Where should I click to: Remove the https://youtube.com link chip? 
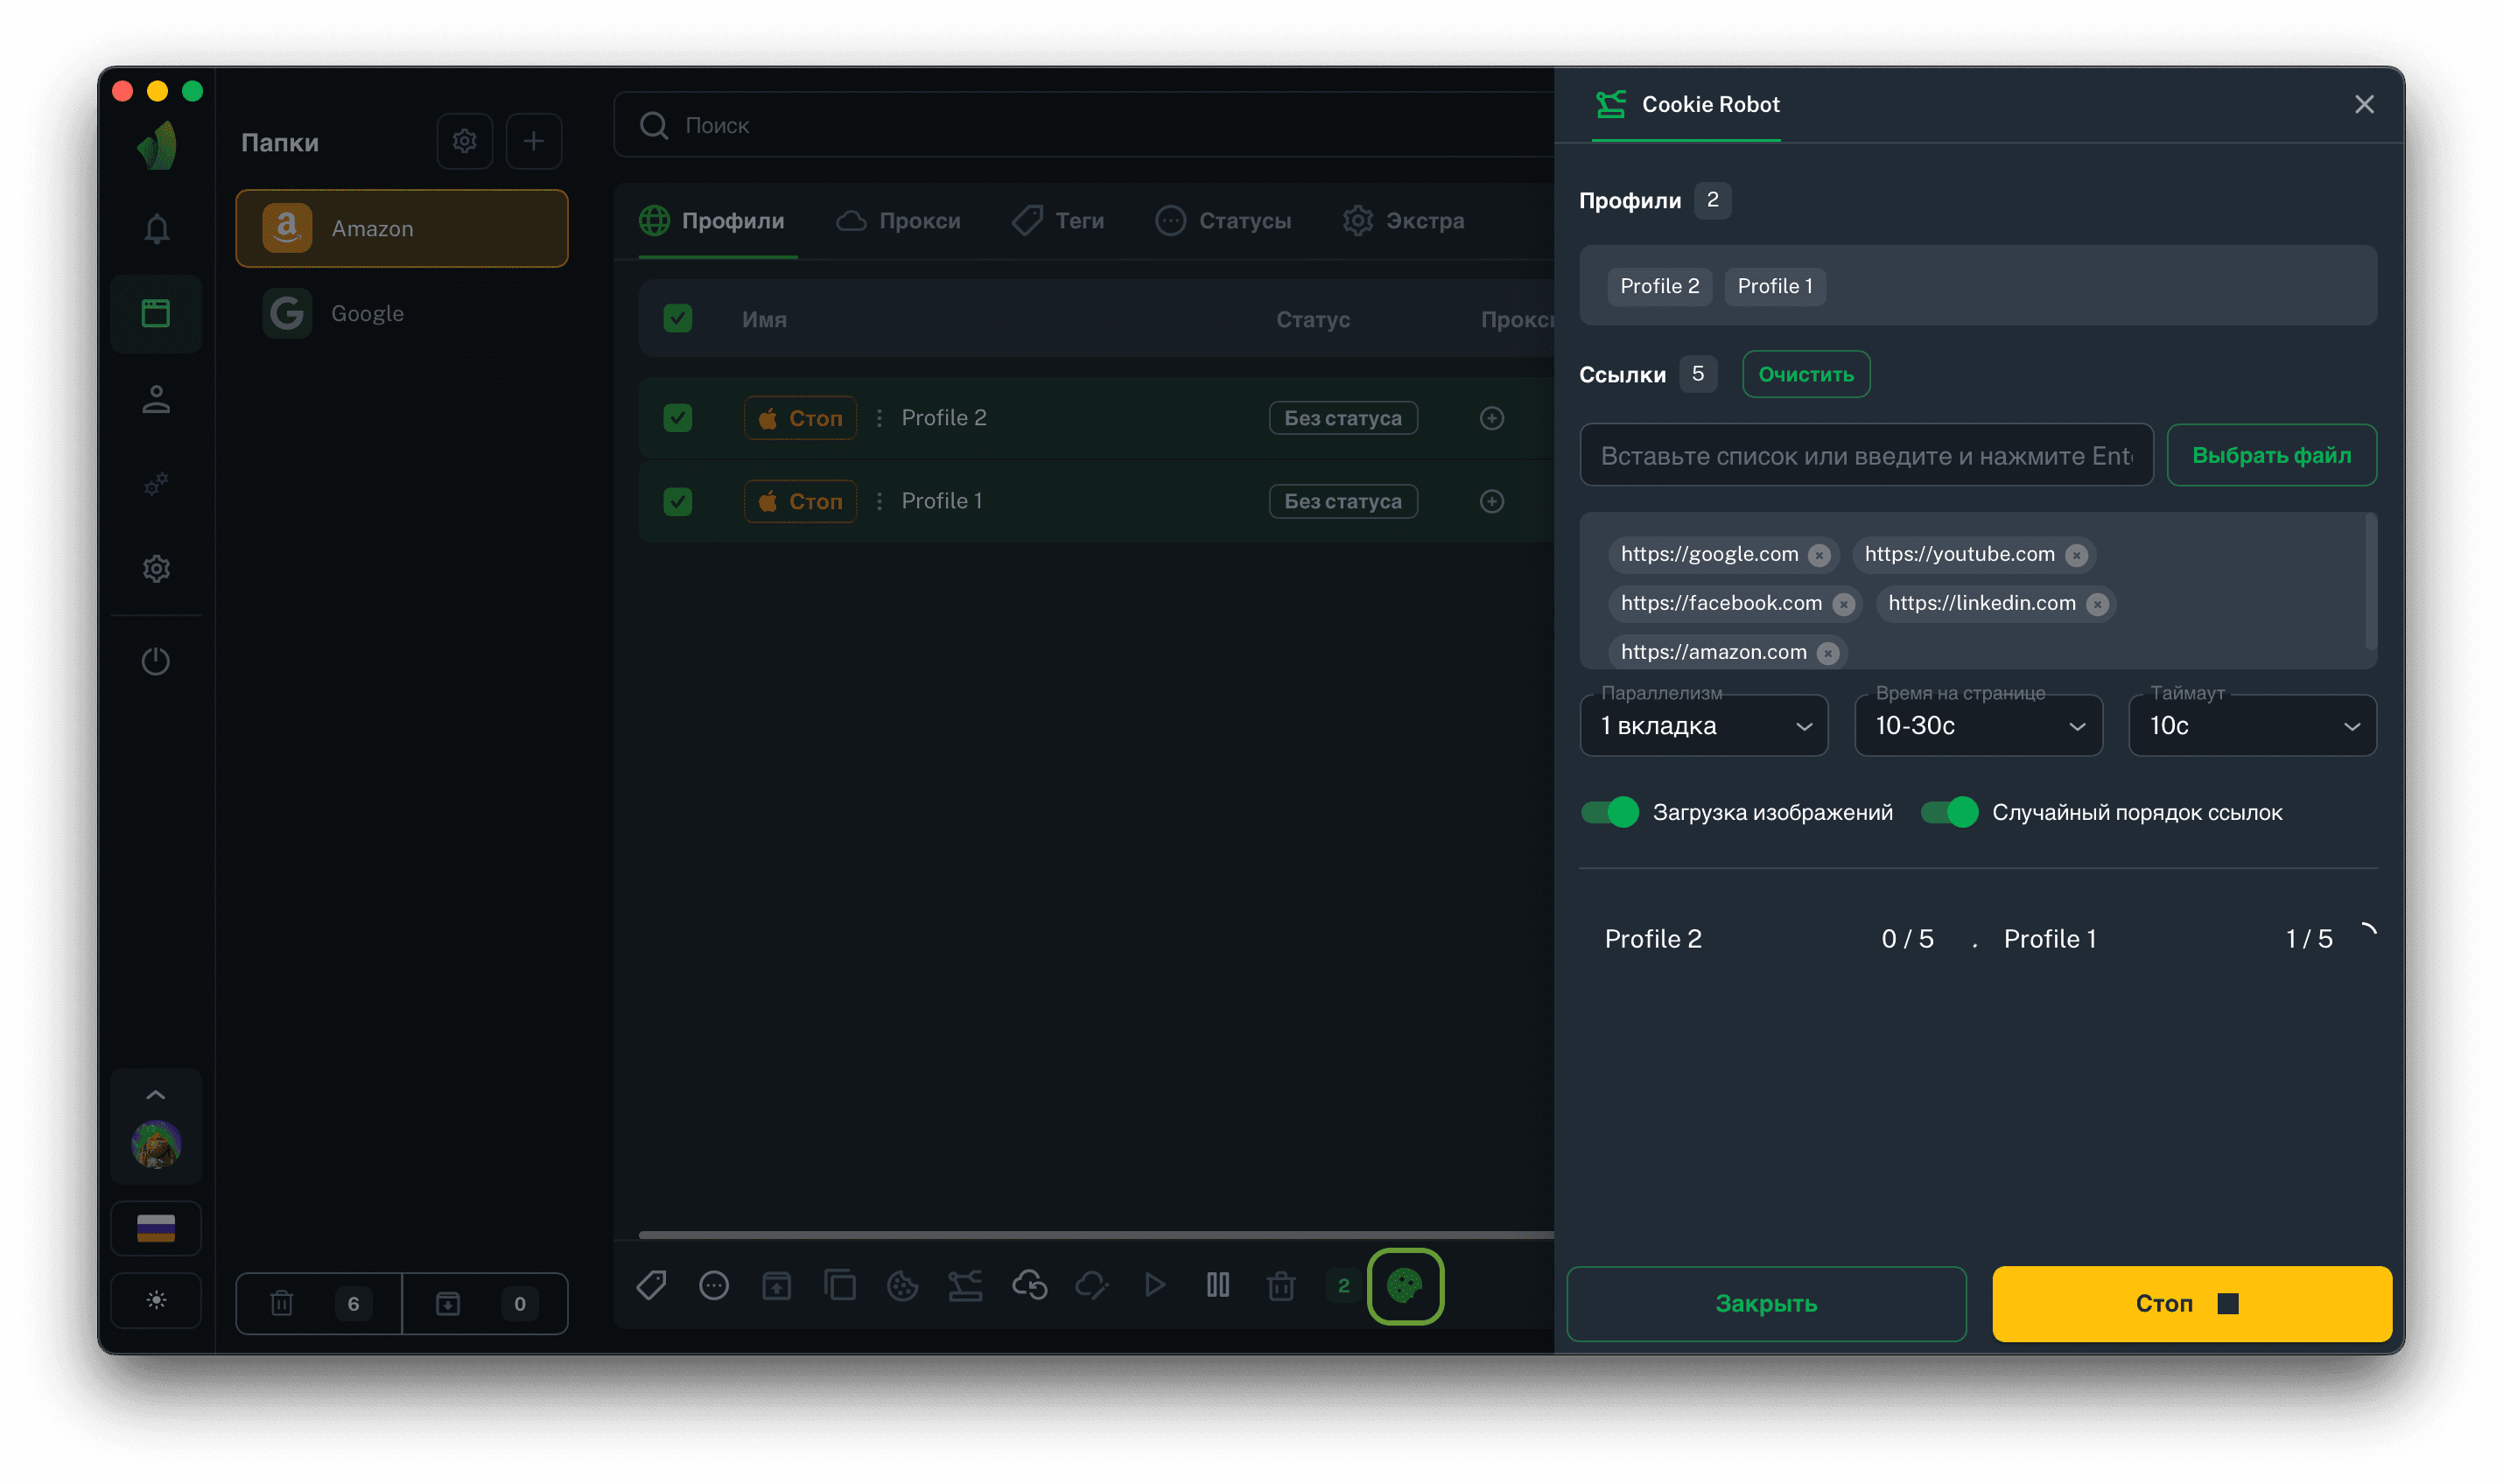pos(2076,555)
